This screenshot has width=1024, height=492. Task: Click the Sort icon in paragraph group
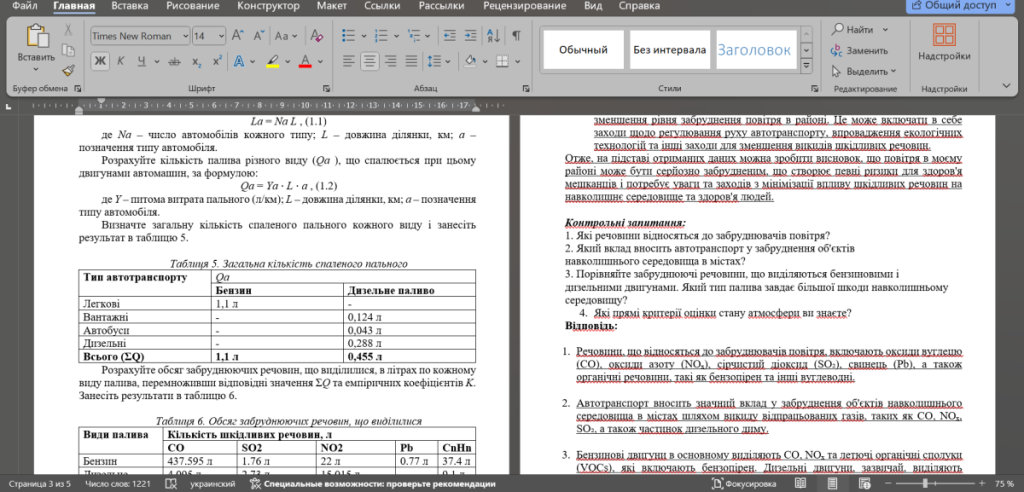click(493, 35)
